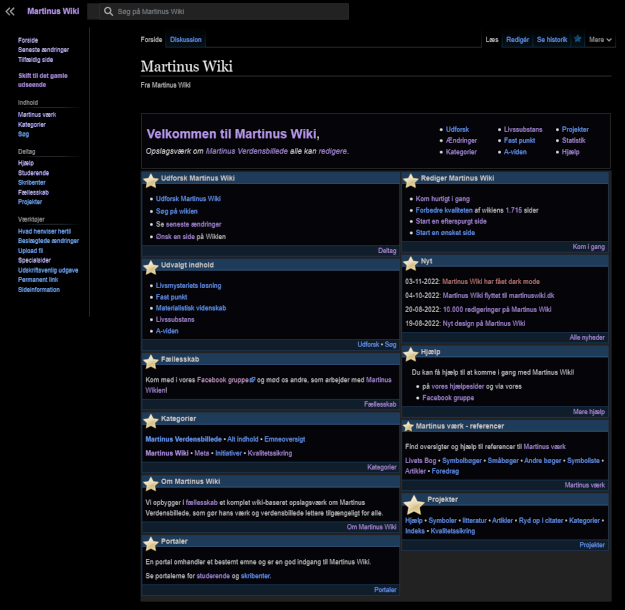Open Martinus Verdensbillede link in welcome banner

(247, 151)
